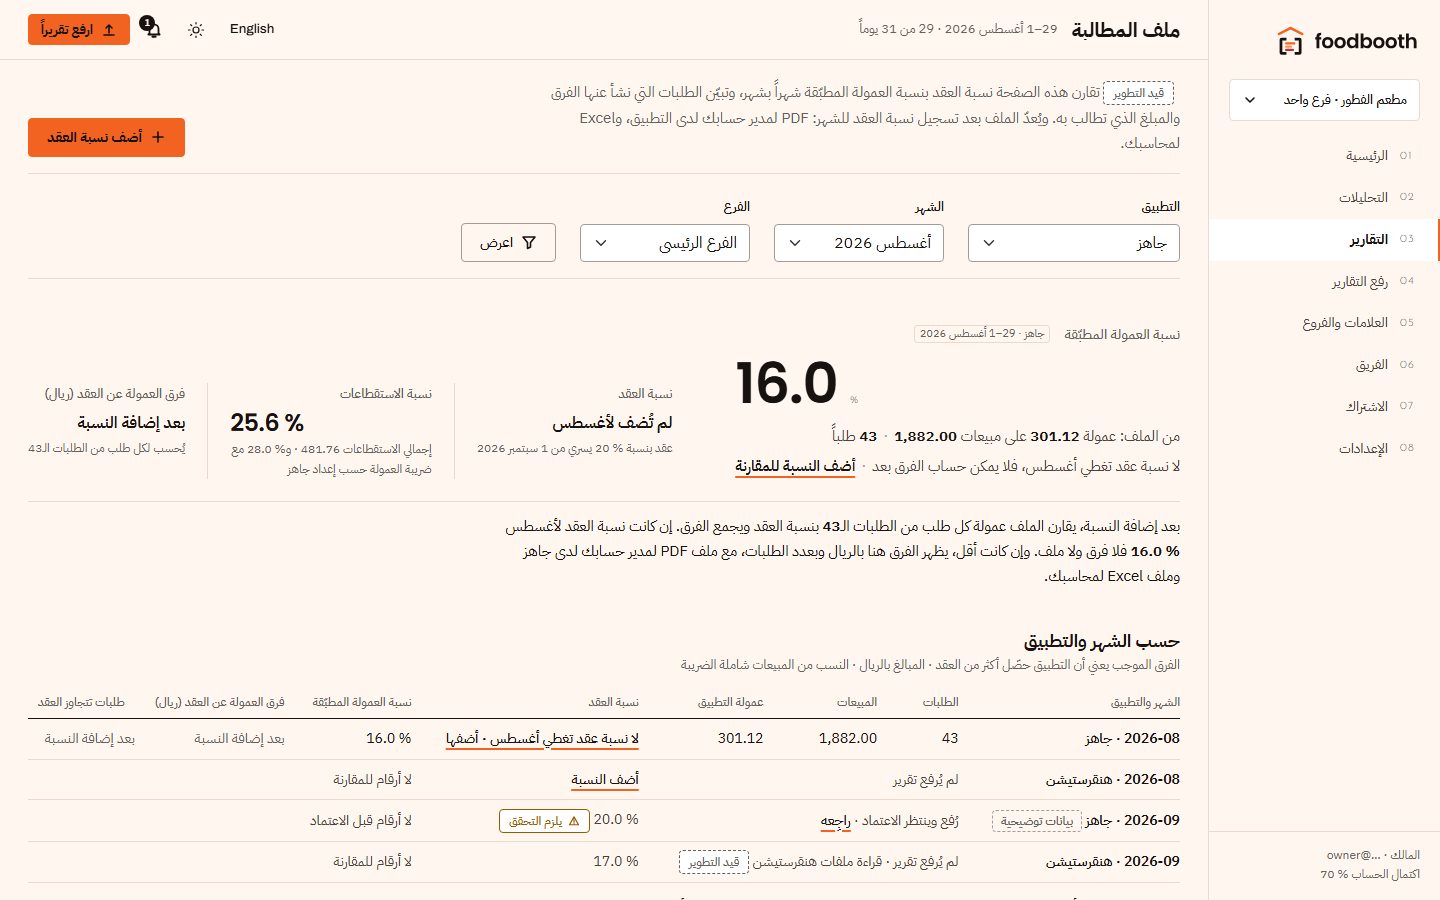Image resolution: width=1440 pixels, height=900 pixels.
Task: Click the 301.12 app commission cell
Action: (x=741, y=739)
